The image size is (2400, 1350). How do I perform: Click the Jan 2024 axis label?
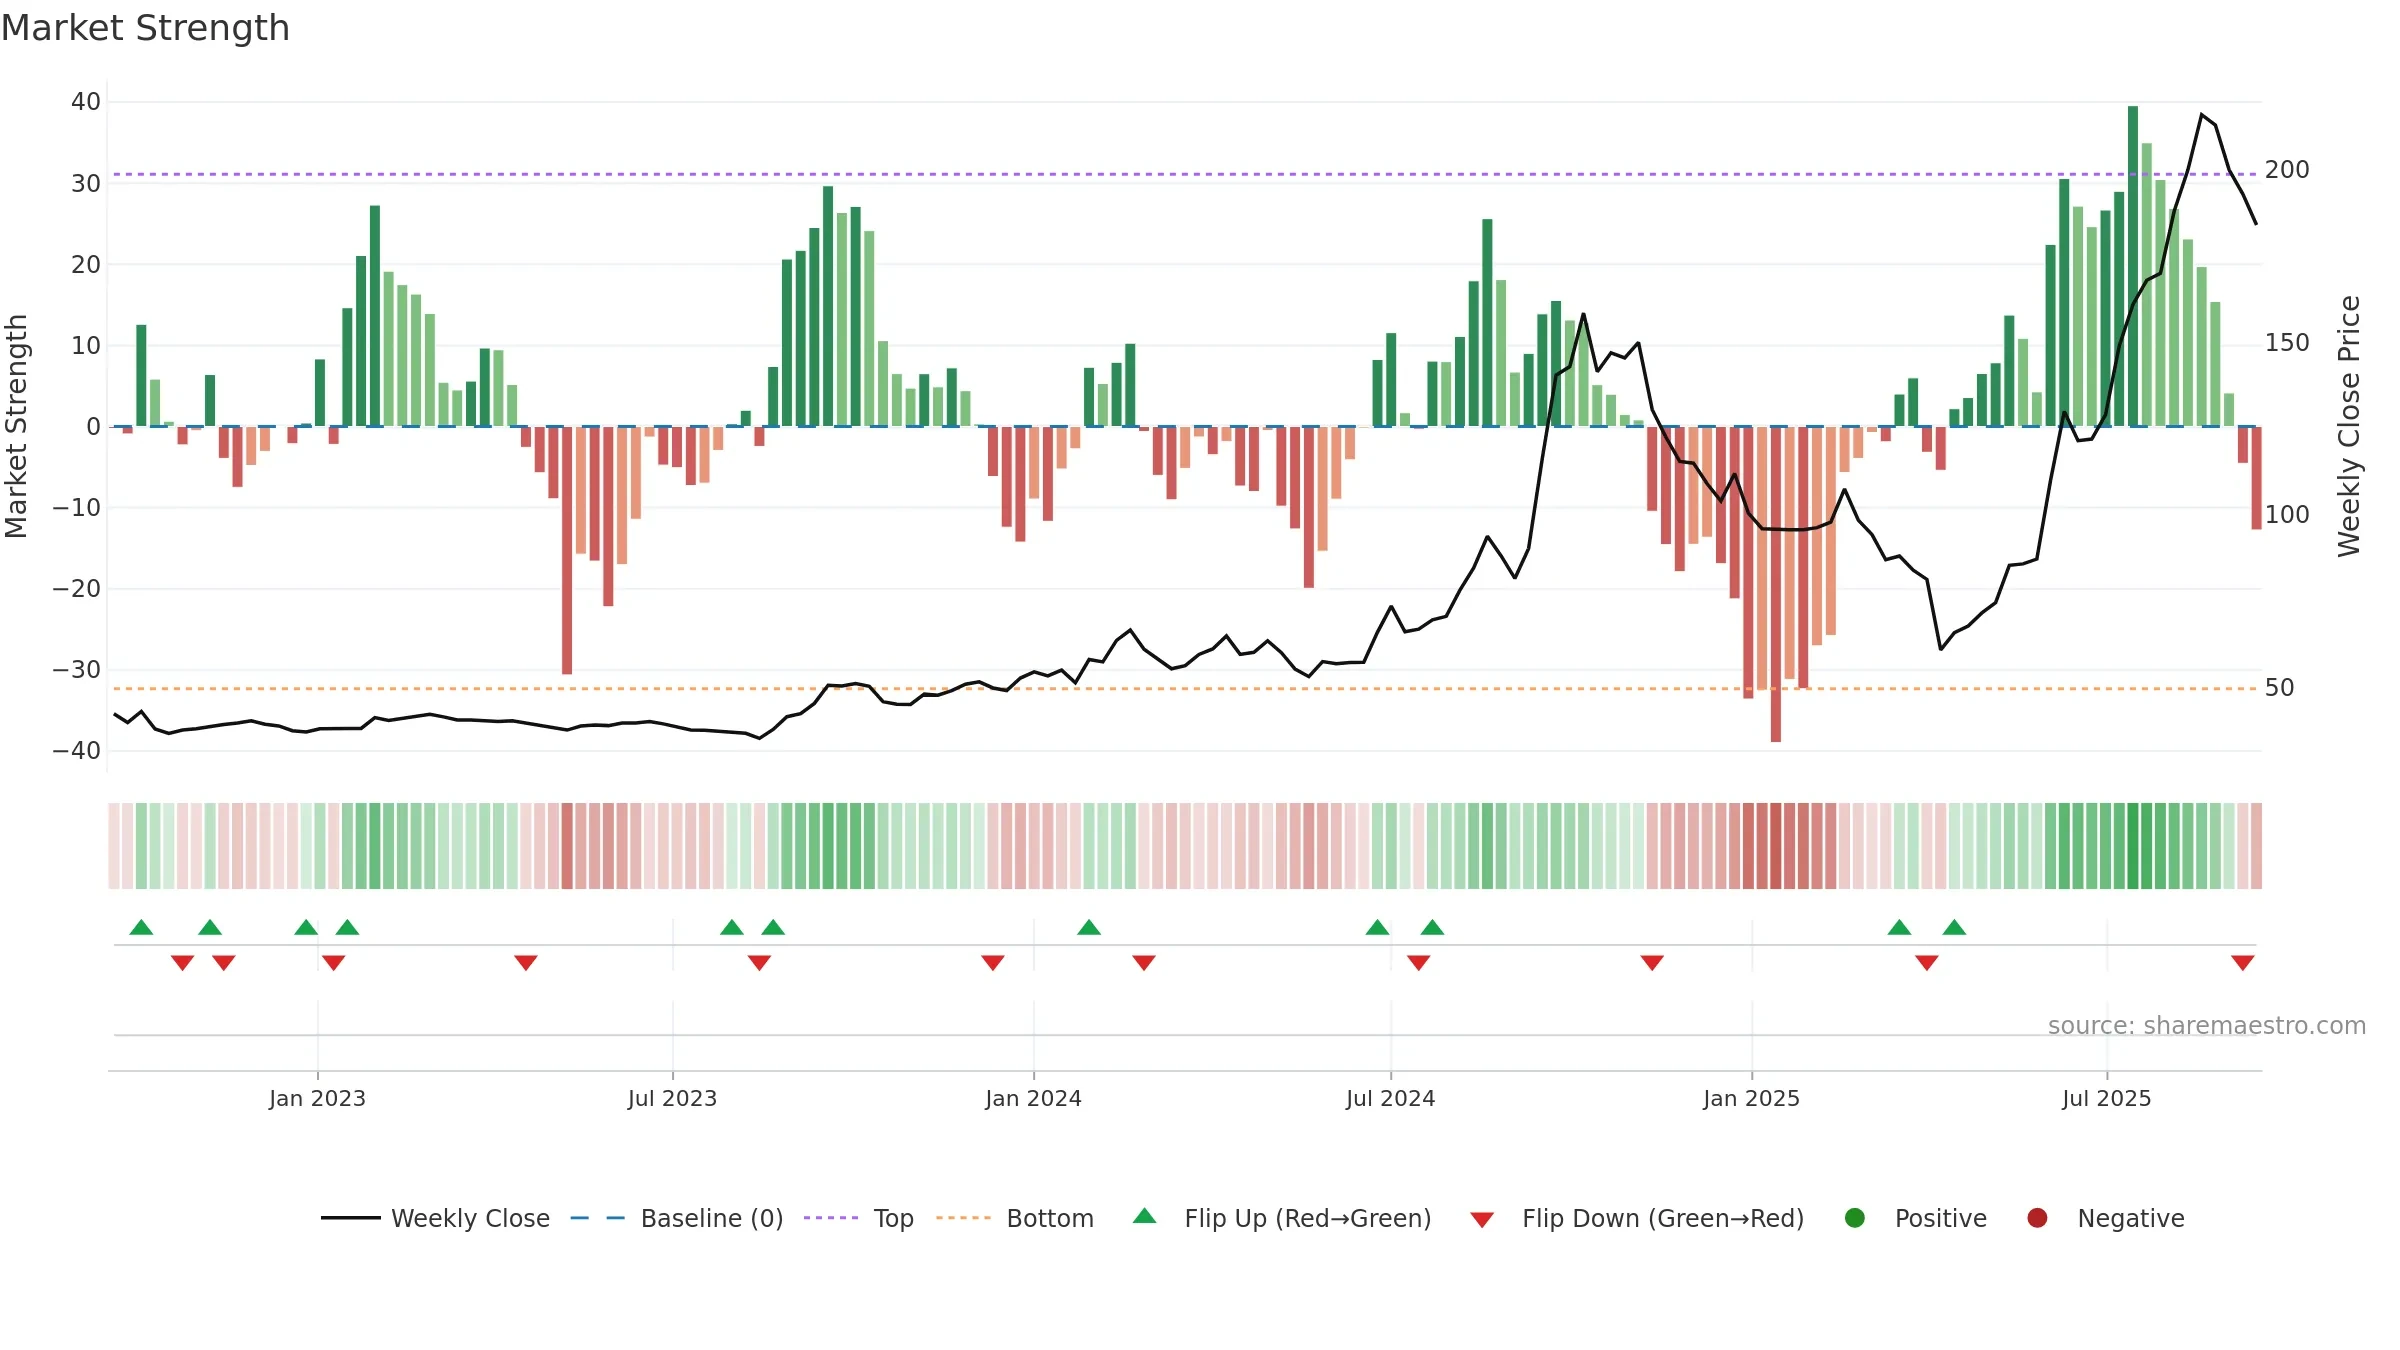tap(1033, 1098)
